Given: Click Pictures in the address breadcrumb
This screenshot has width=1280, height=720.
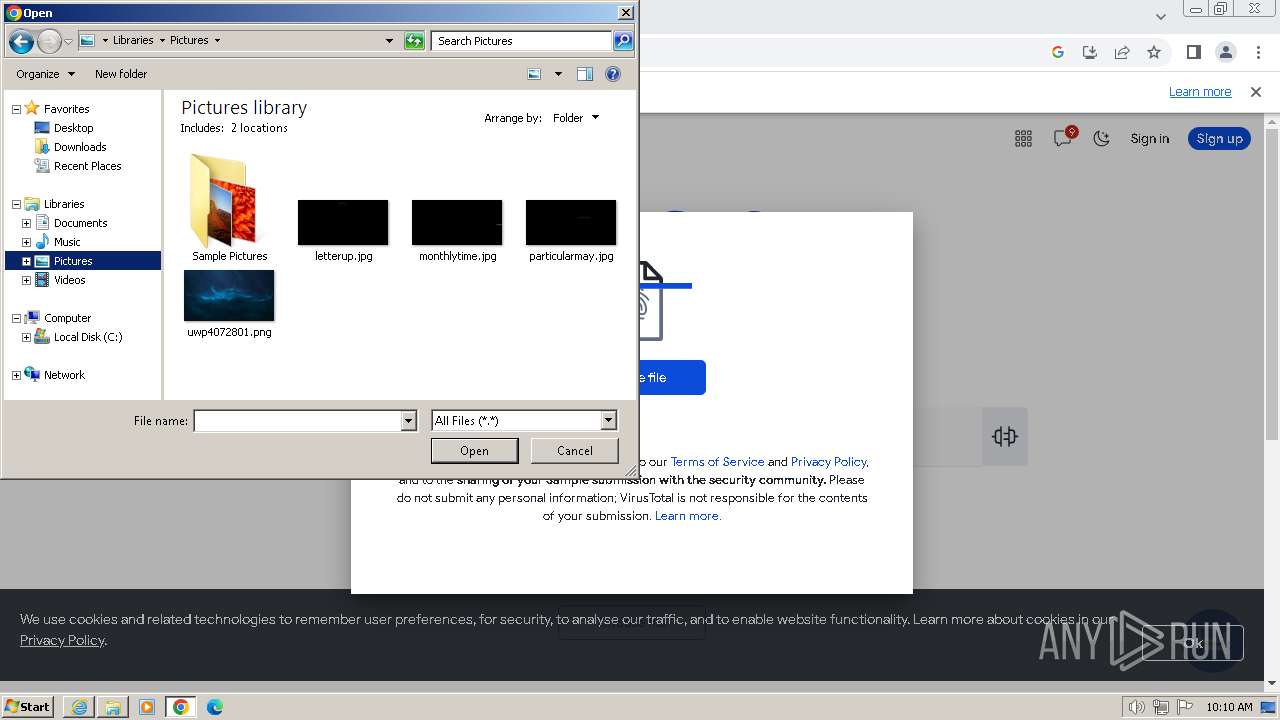Looking at the screenshot, I should coord(189,41).
